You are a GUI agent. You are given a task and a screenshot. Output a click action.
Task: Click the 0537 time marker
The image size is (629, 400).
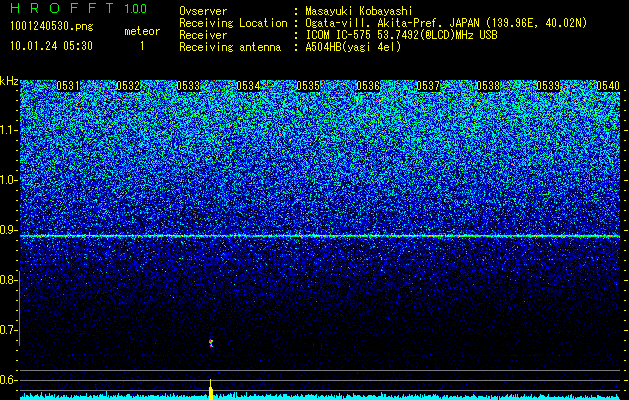428,86
